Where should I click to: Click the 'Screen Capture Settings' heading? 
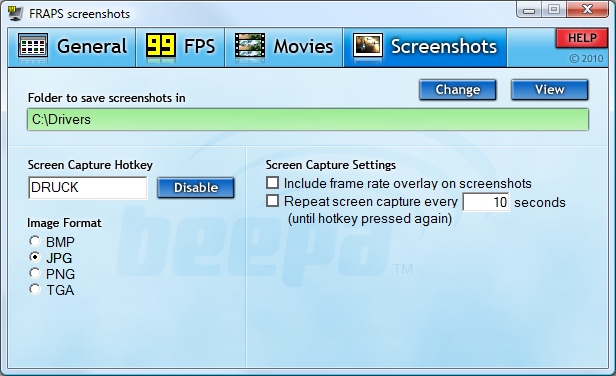point(330,165)
